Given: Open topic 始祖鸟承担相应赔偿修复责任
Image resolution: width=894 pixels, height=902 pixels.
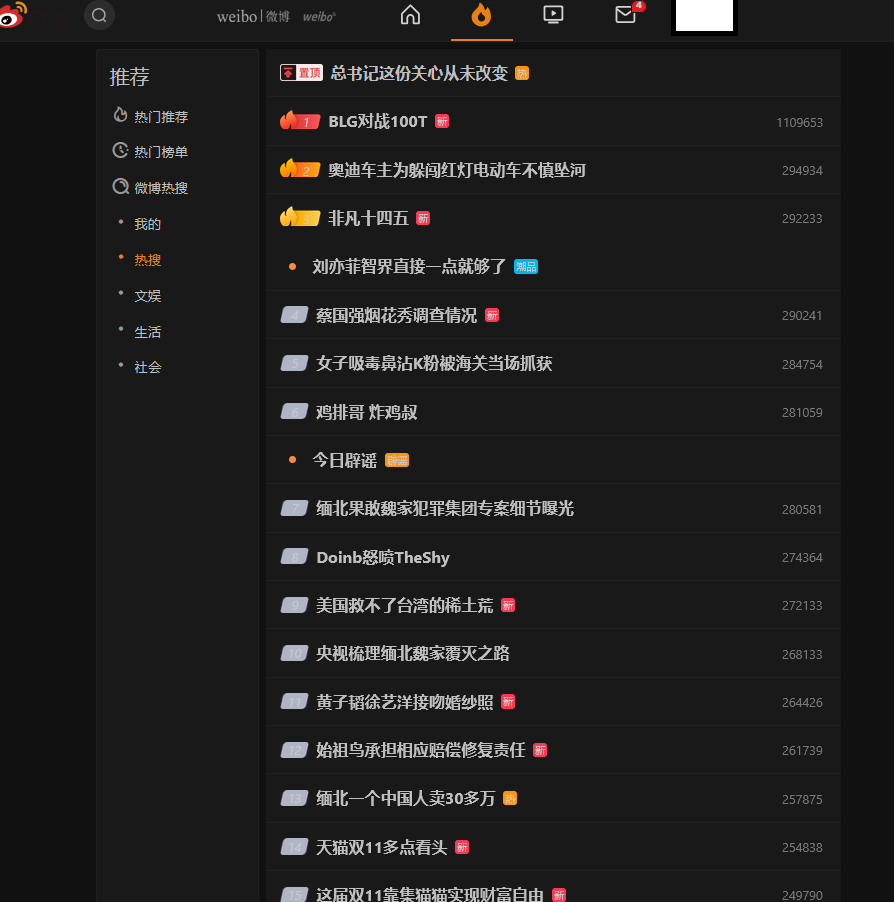Looking at the screenshot, I should point(421,750).
